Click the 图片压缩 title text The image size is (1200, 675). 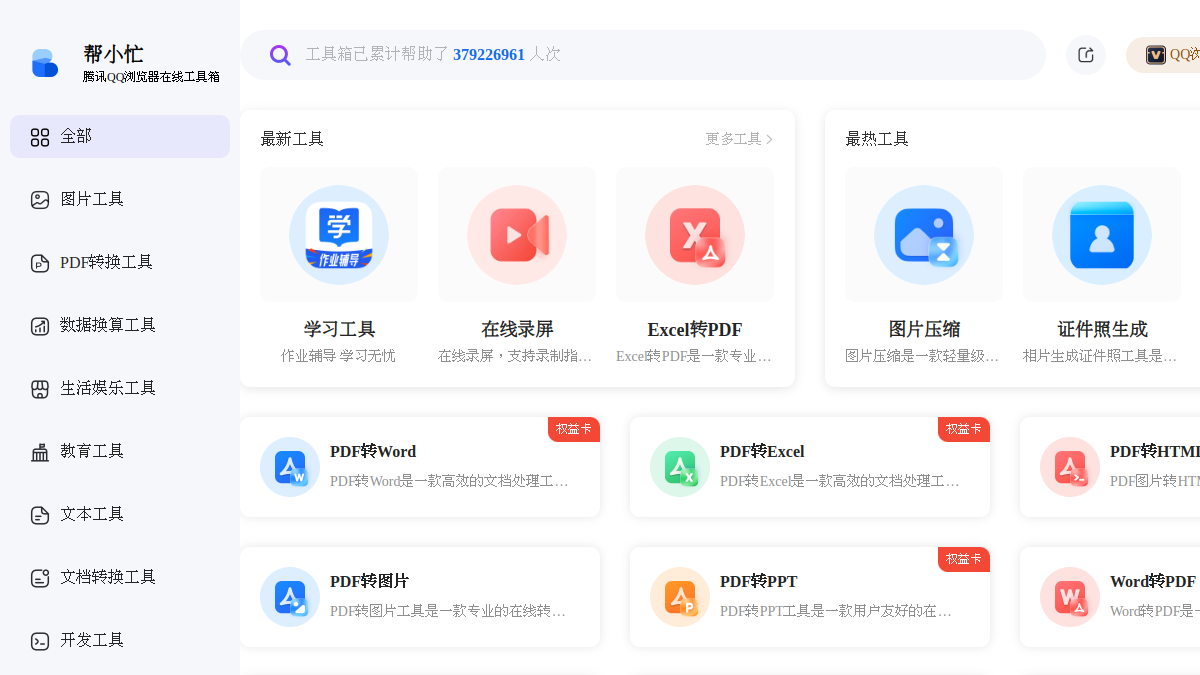(x=924, y=330)
